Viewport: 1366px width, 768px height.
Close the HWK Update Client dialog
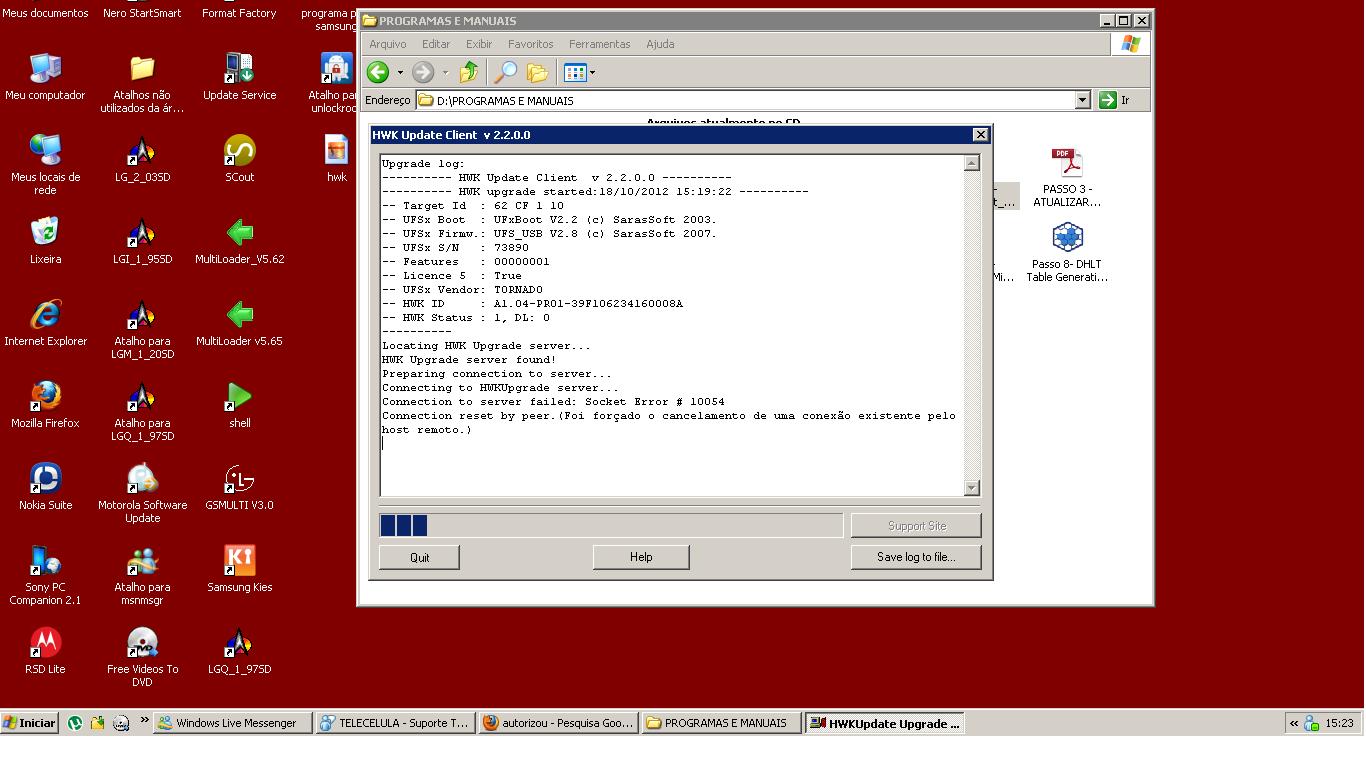980,135
